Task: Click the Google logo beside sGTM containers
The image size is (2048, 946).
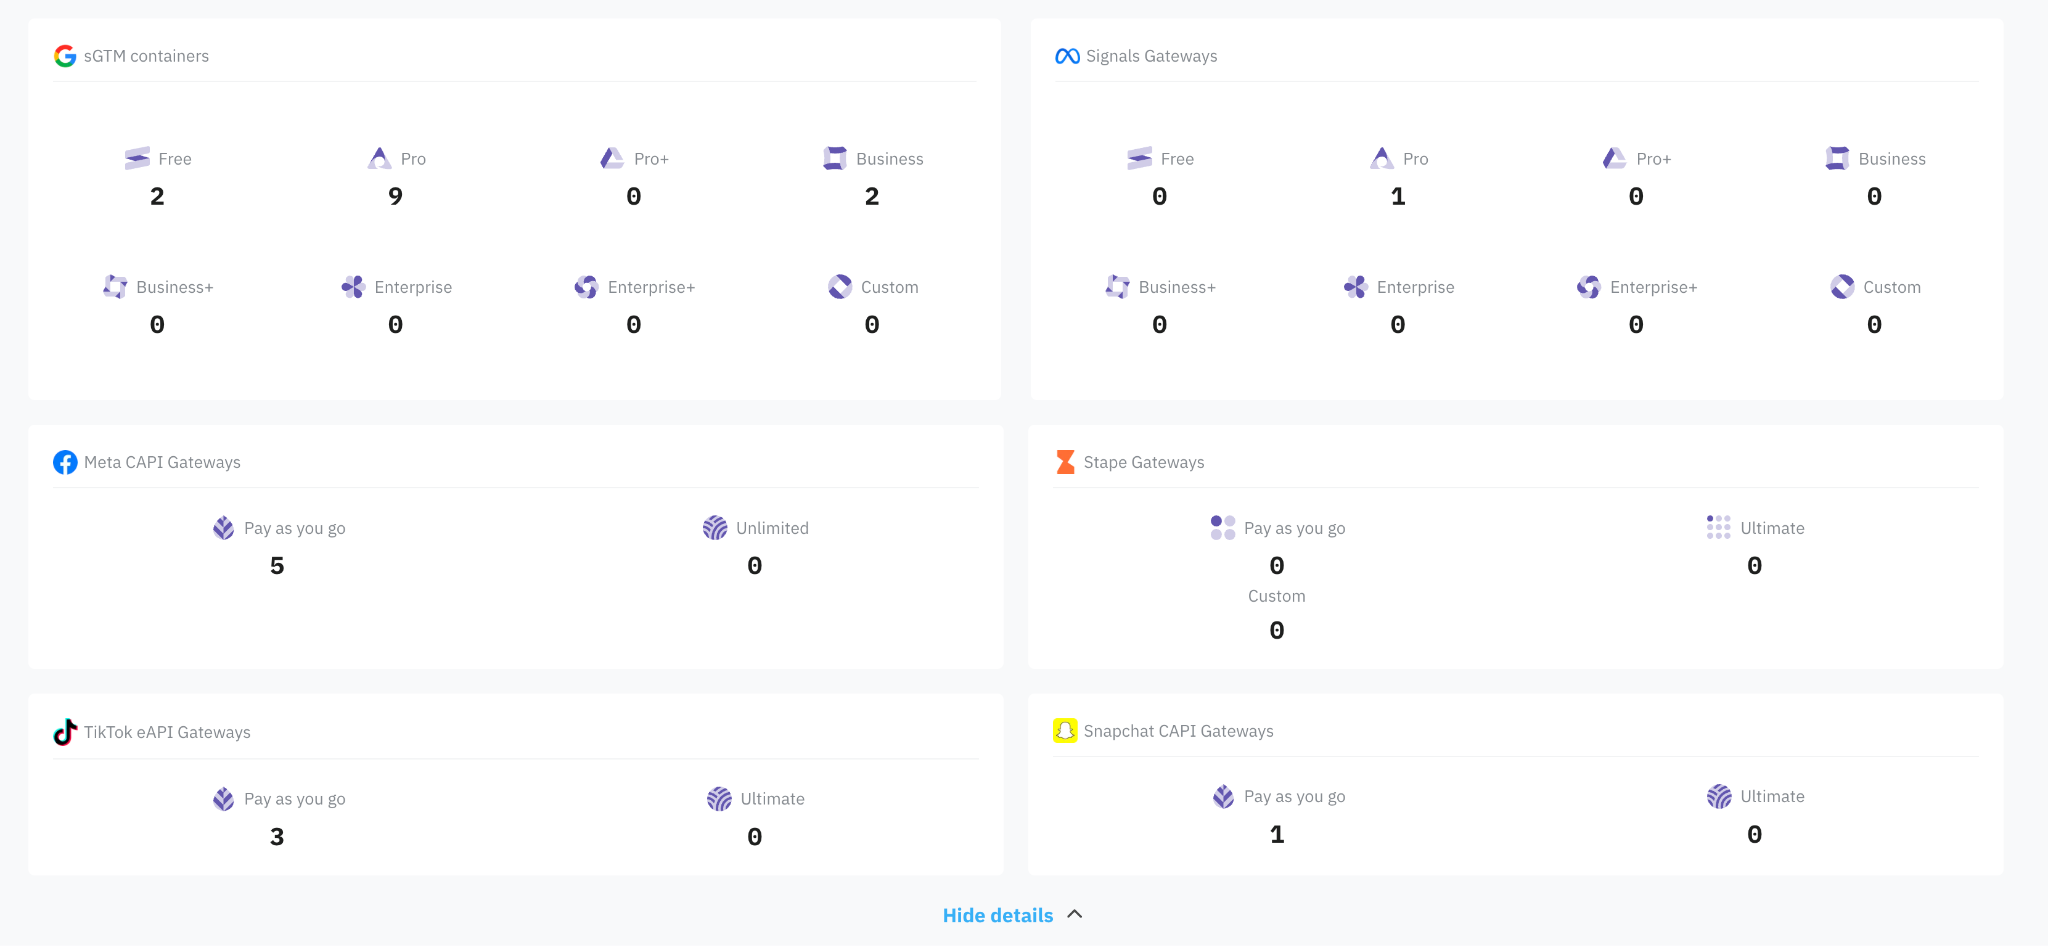Action: [x=65, y=56]
